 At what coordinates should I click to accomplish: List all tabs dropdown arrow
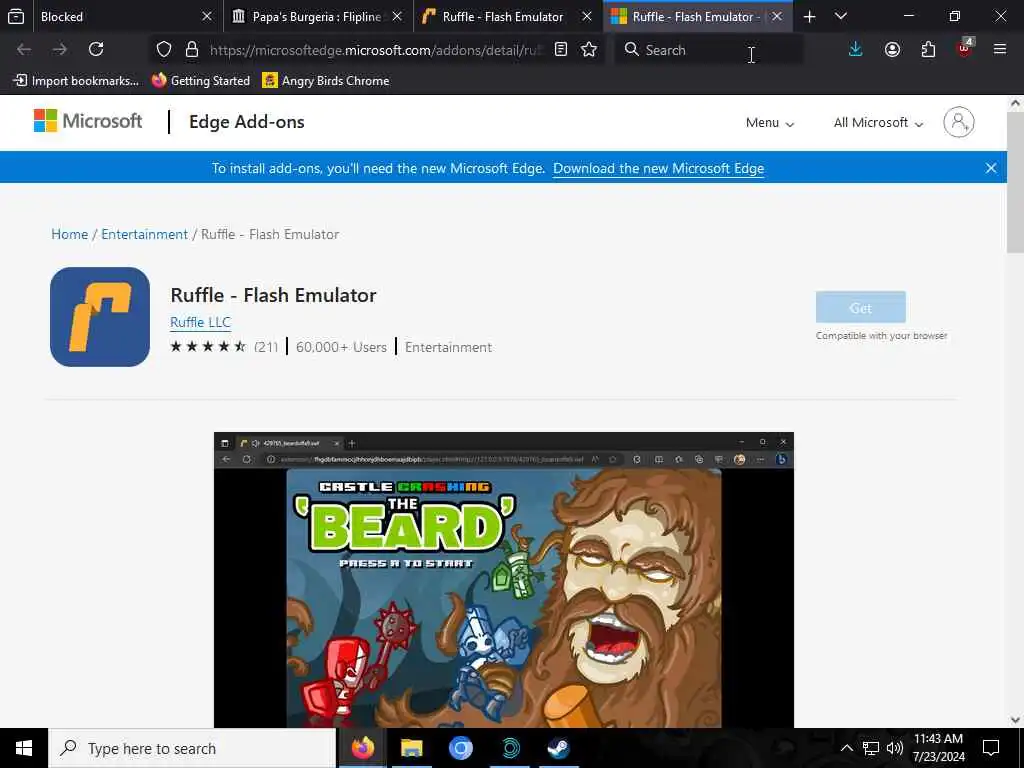(x=841, y=16)
